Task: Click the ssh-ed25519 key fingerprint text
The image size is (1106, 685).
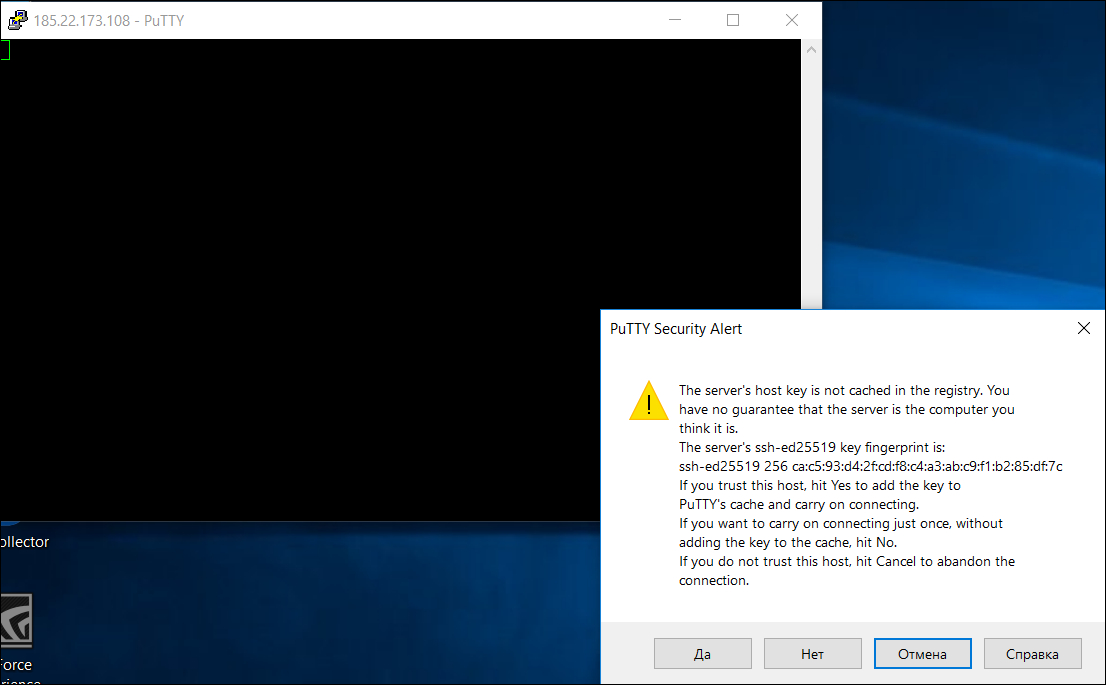Action: coord(870,466)
